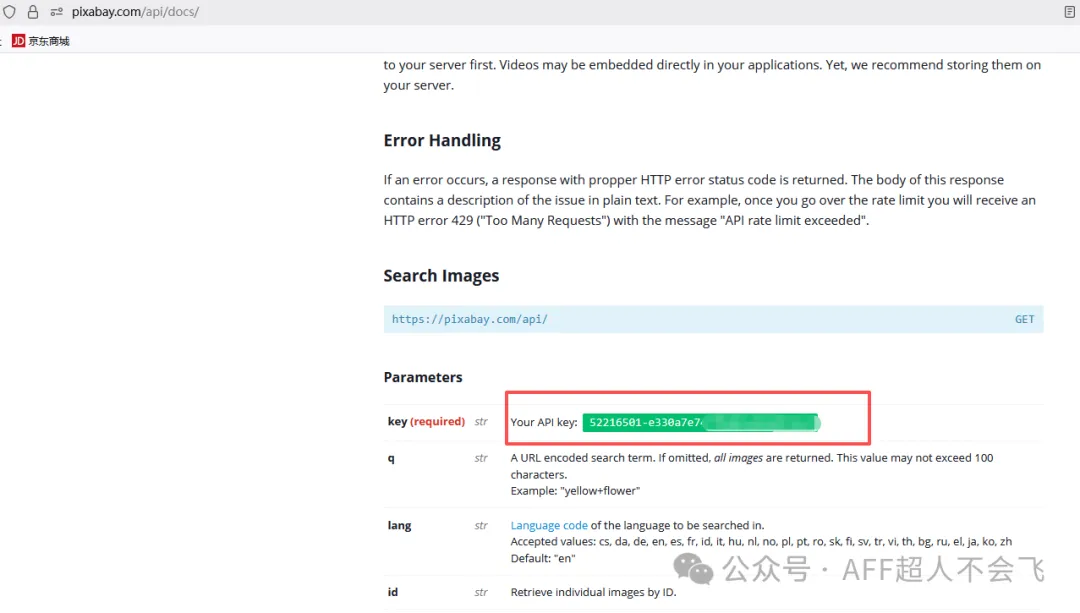Click the GET method label
Viewport: 1080px width, 613px height.
pos(1024,319)
